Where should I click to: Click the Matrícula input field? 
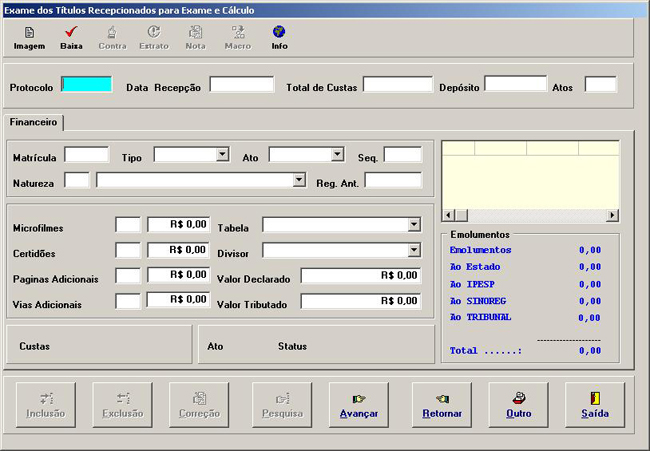(87, 155)
